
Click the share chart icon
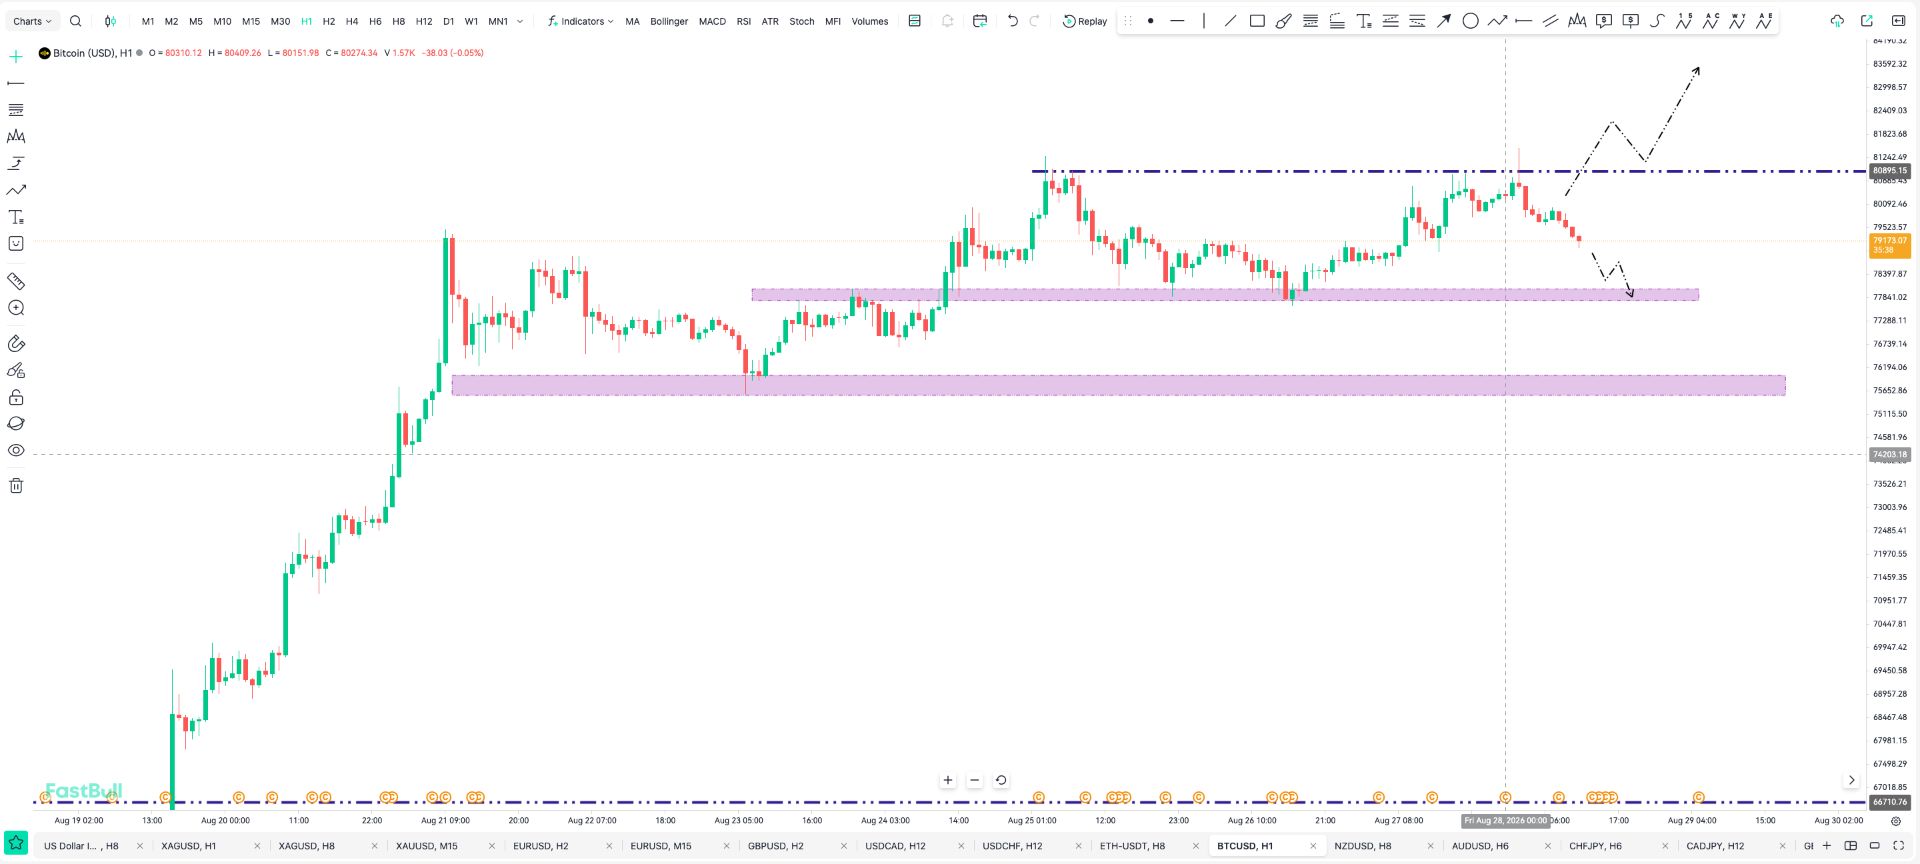coord(1867,21)
